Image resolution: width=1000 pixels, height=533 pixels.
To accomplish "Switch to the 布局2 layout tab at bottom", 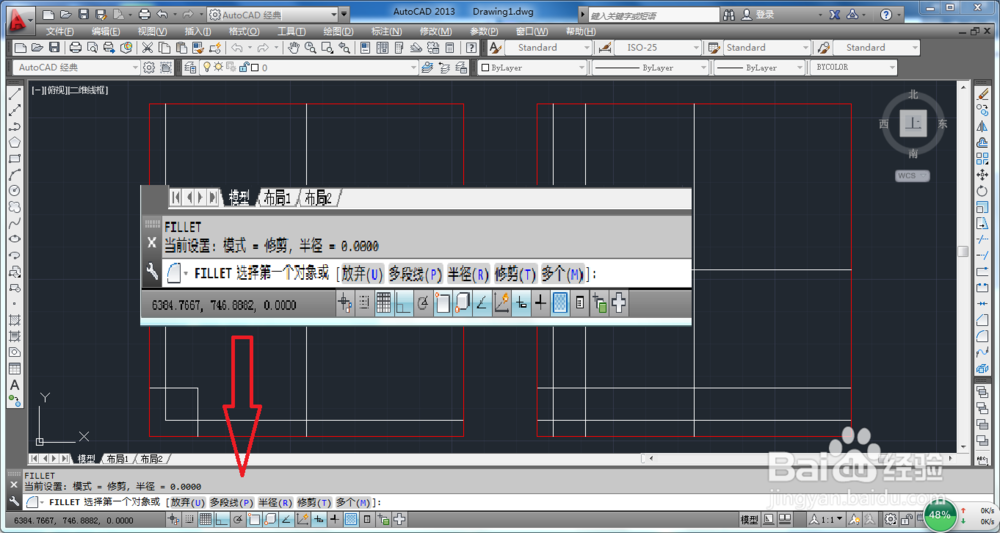I will [151, 458].
